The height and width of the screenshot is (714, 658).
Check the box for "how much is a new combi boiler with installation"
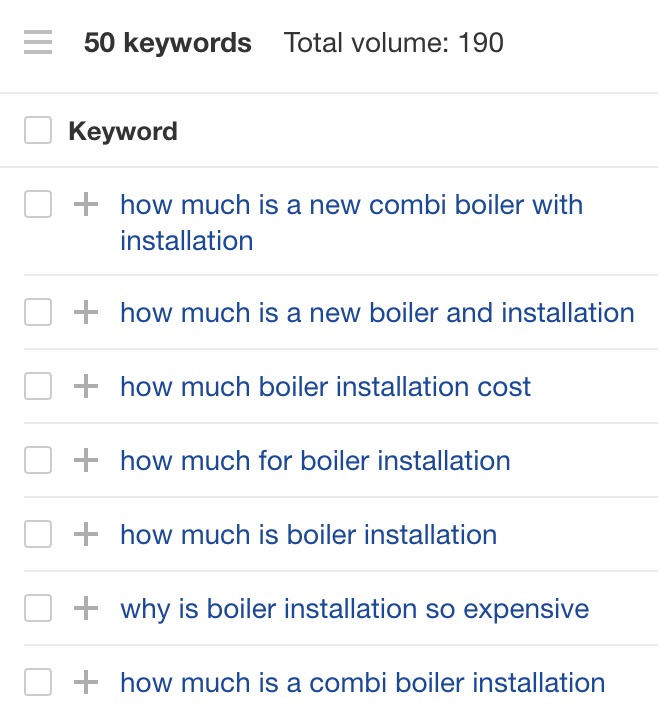[x=38, y=205]
